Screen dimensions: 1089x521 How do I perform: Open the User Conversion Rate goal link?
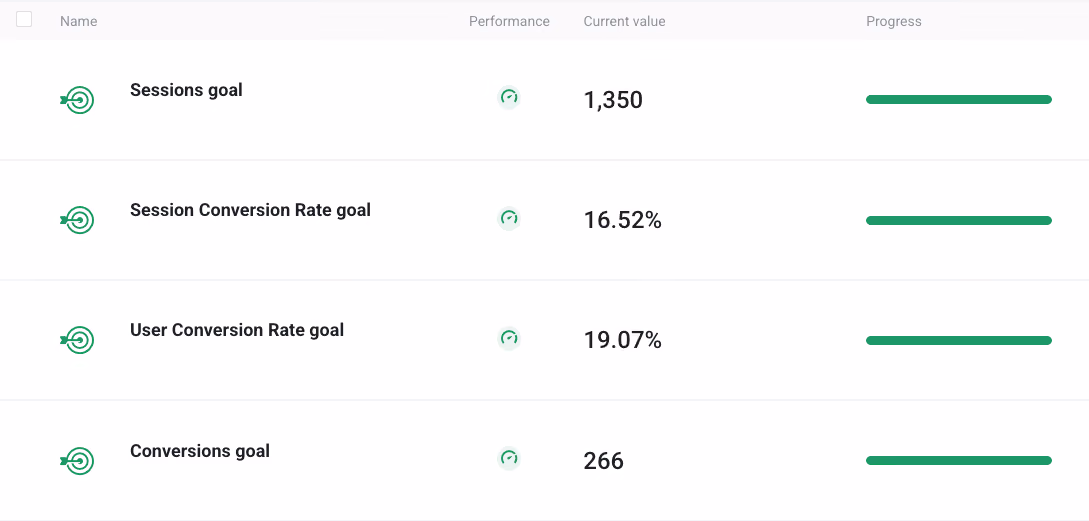237,330
